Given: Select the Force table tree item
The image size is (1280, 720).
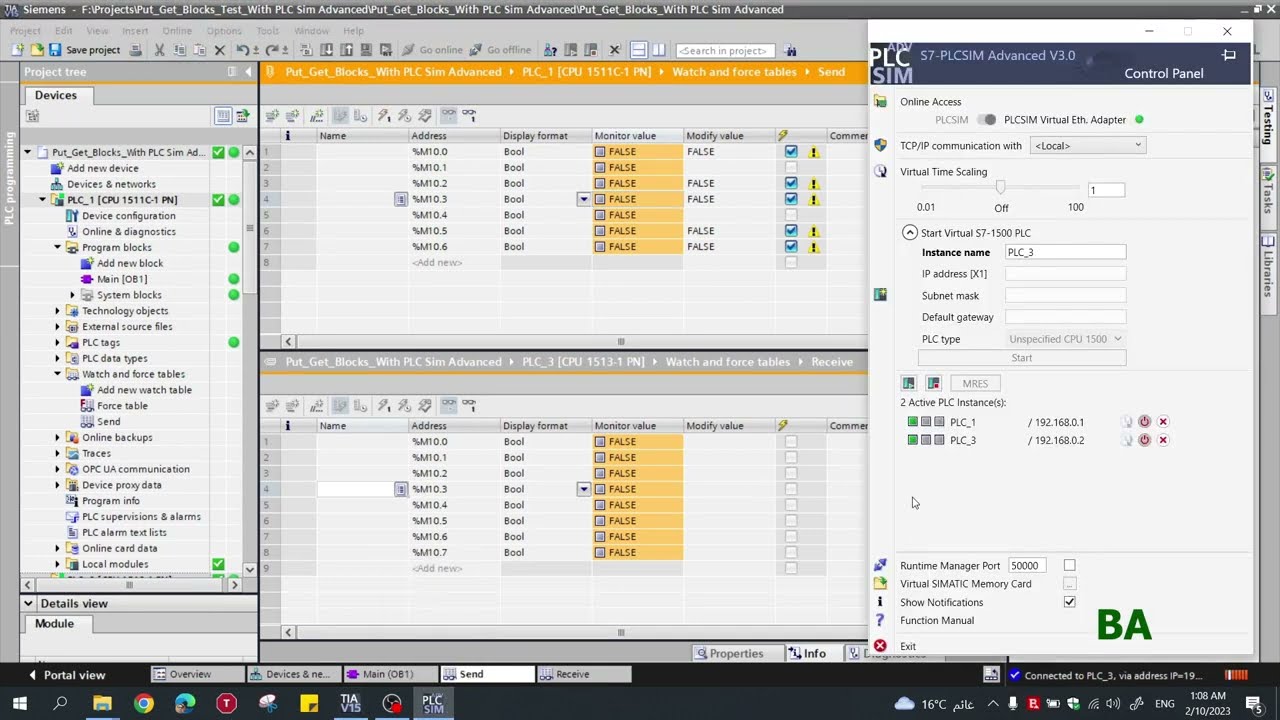Looking at the screenshot, I should tap(122, 406).
